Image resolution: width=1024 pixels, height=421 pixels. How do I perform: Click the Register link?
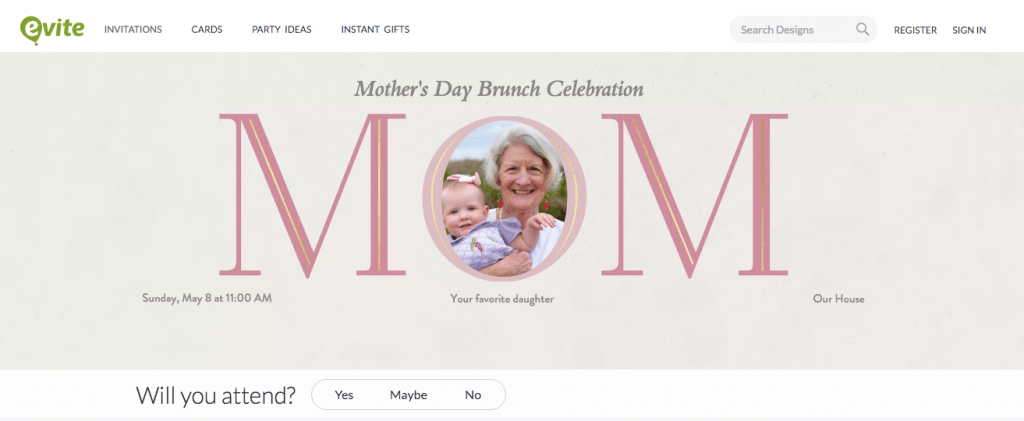click(x=915, y=30)
